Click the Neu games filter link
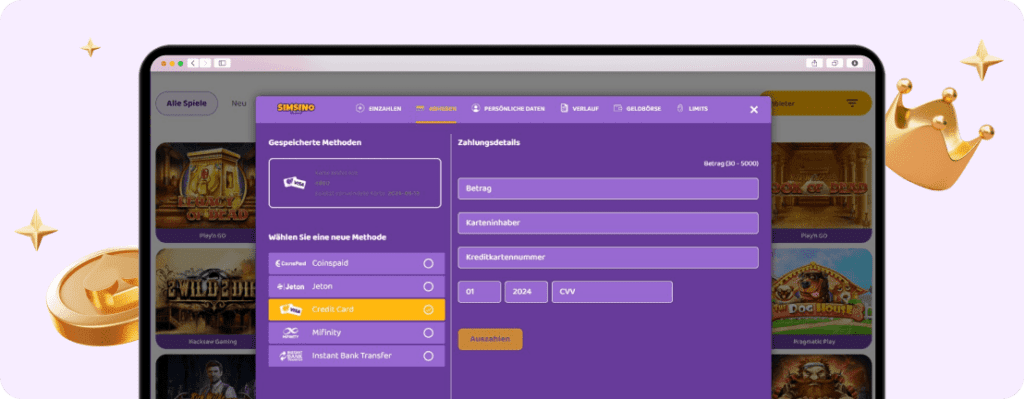1024x399 pixels. (x=239, y=103)
